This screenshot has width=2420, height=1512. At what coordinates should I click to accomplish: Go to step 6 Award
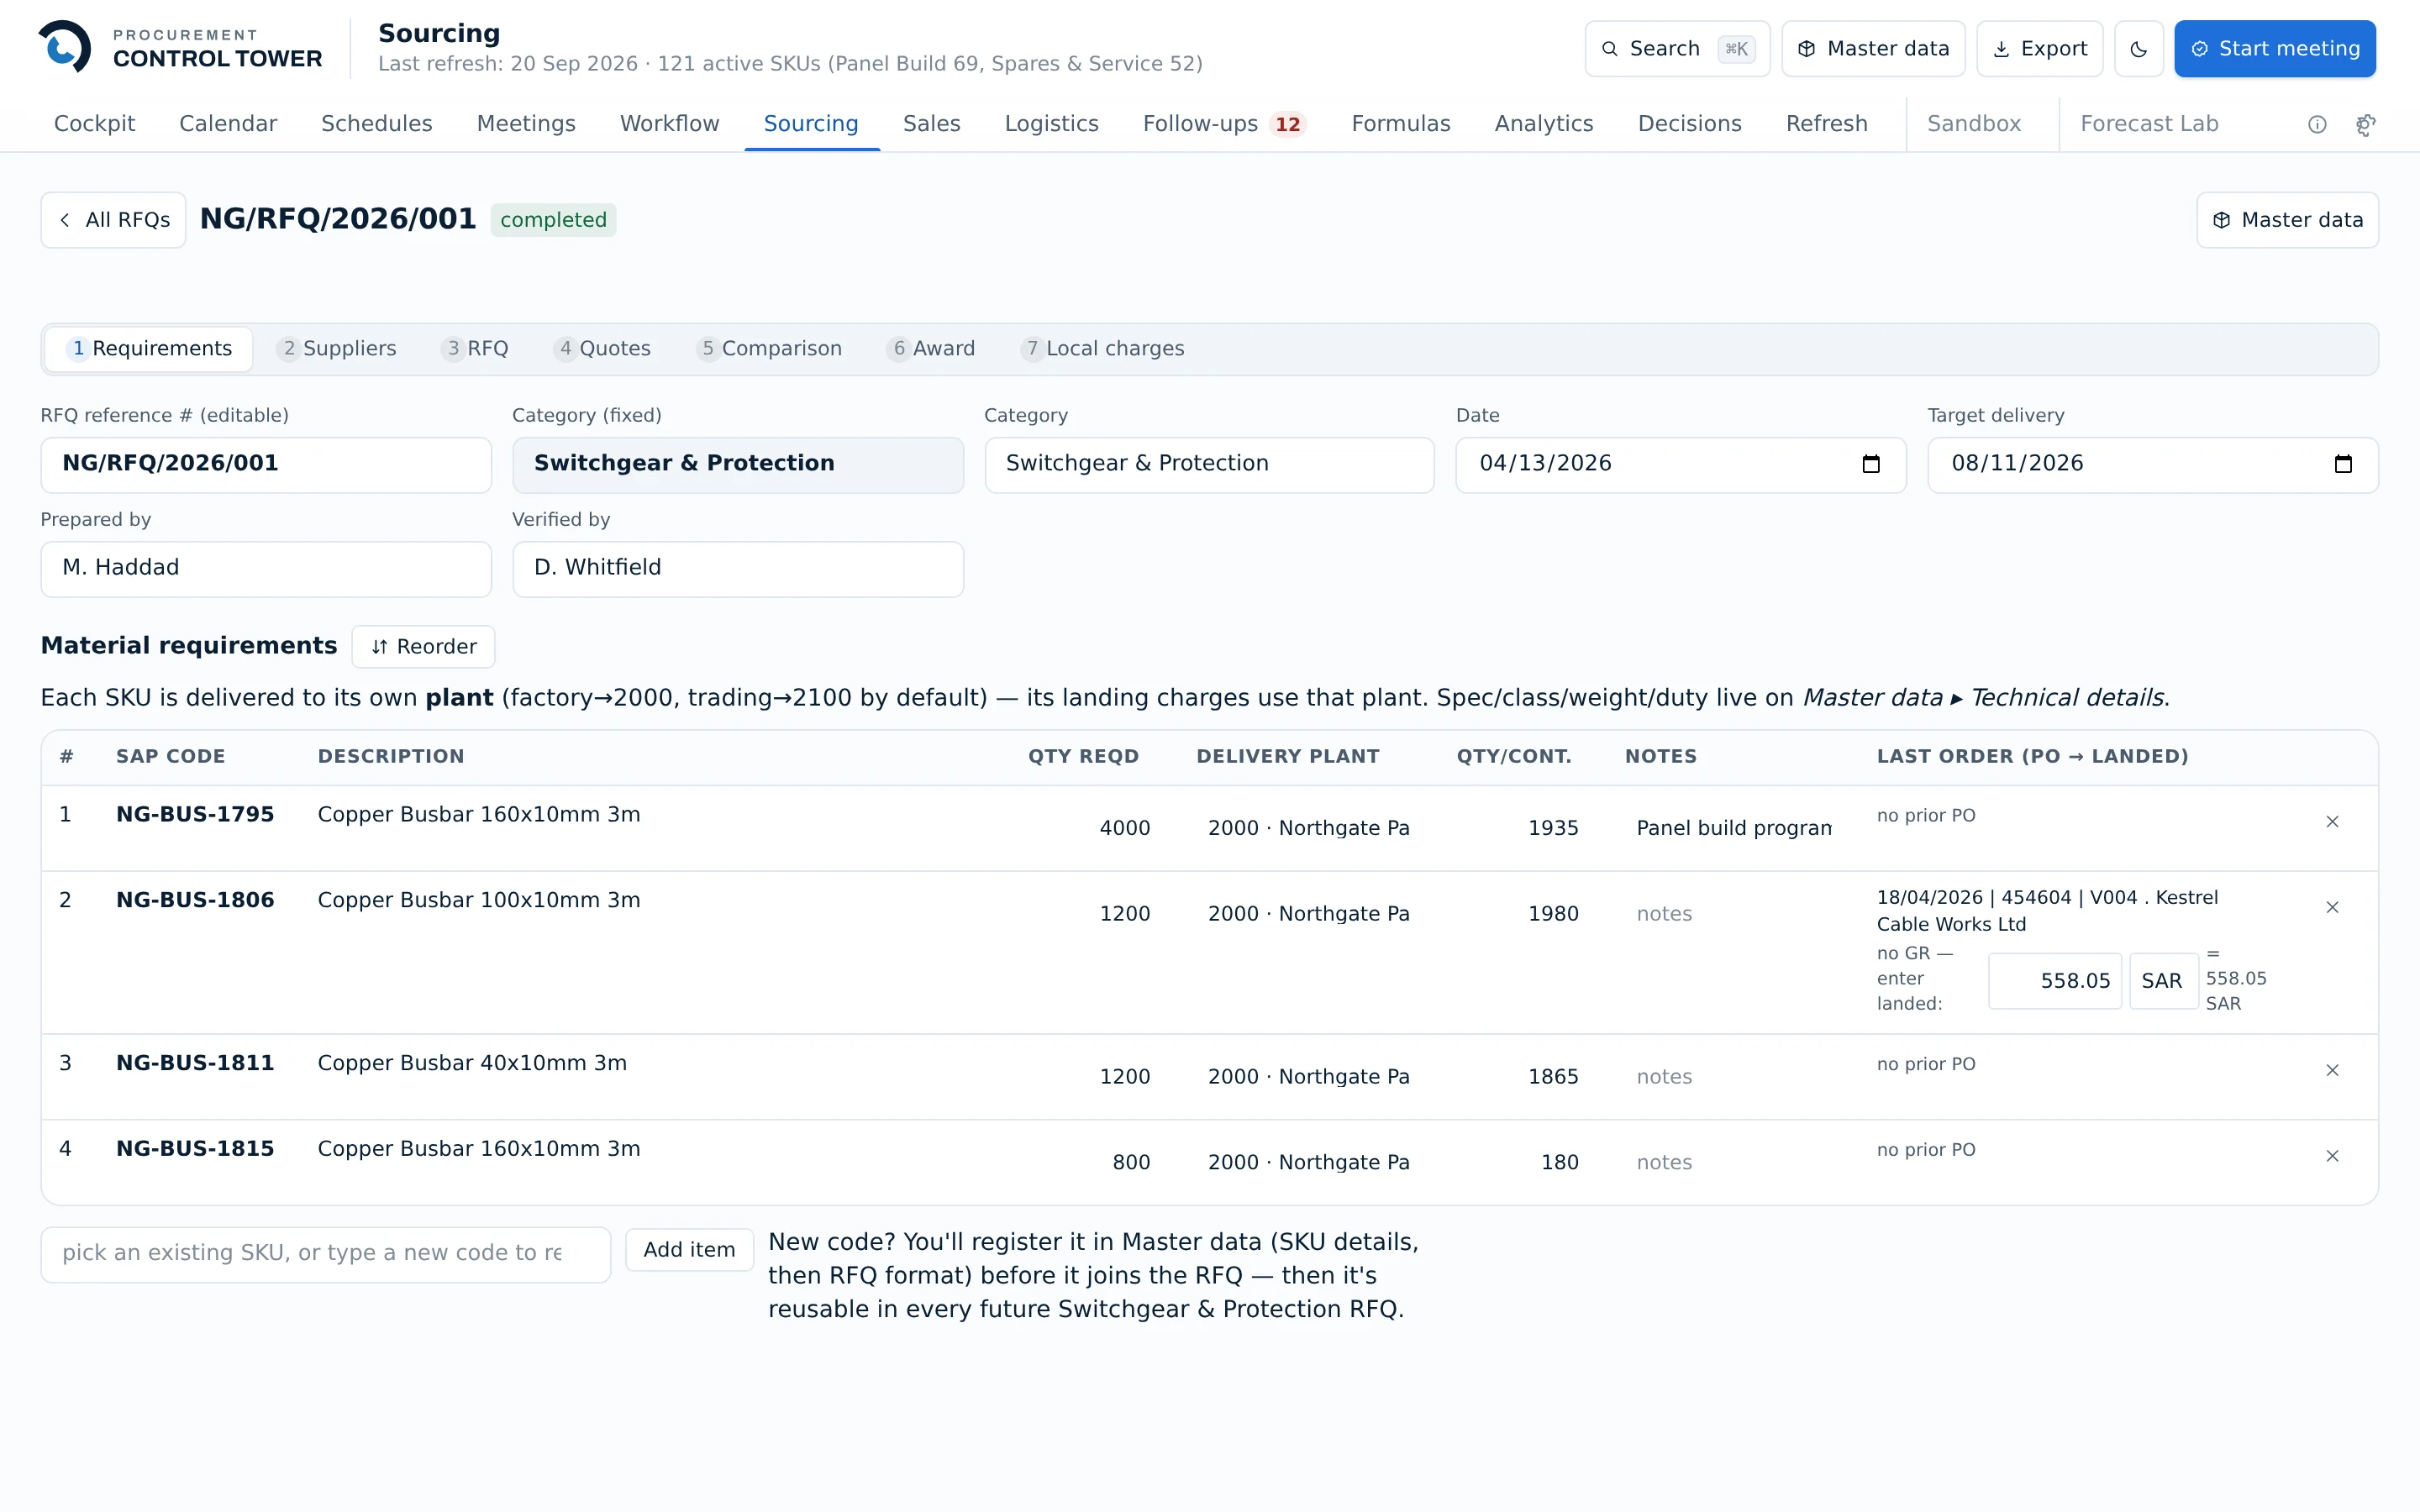tap(933, 349)
